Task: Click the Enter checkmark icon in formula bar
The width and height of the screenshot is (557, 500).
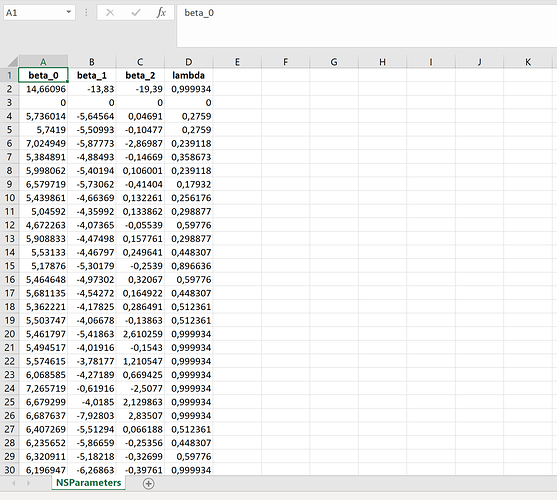Action: click(136, 13)
